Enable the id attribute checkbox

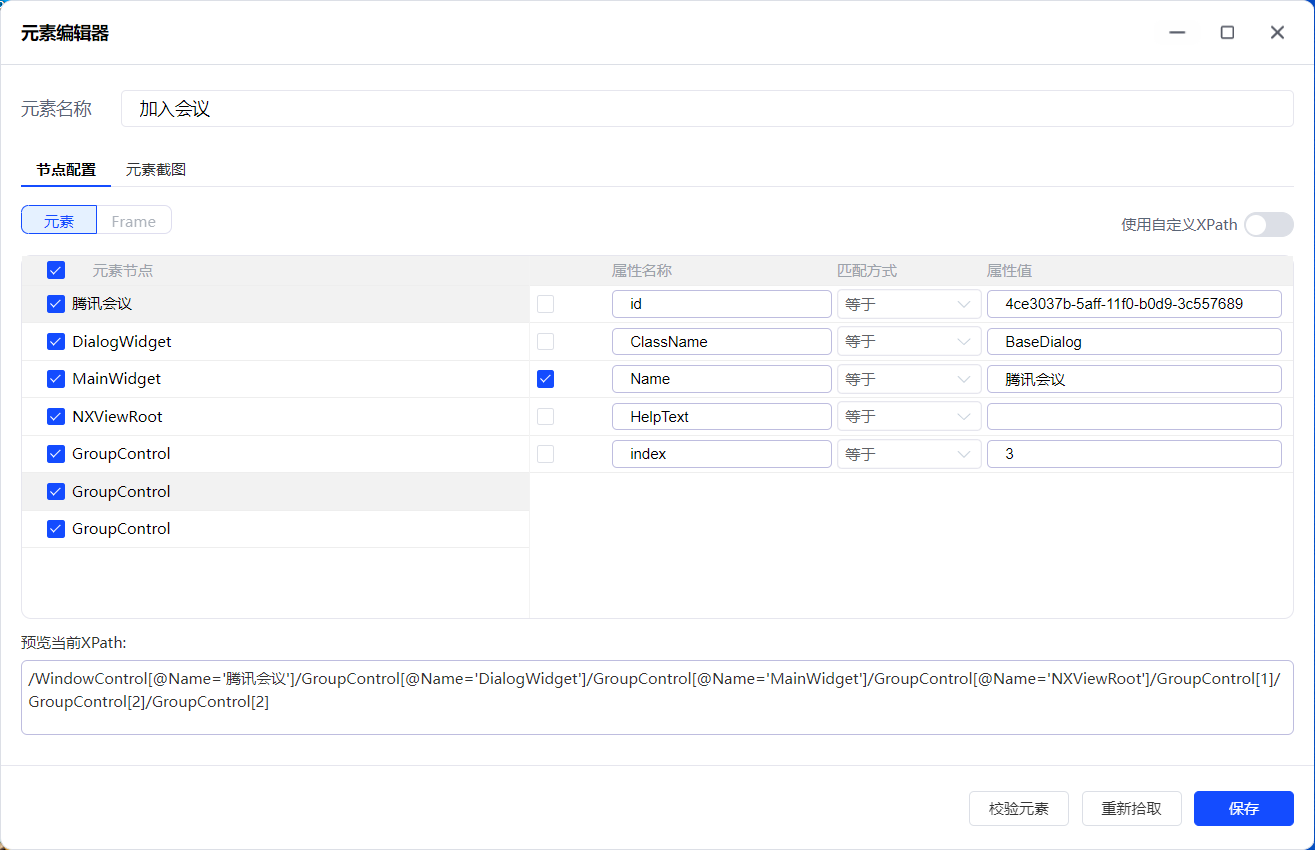[x=545, y=304]
